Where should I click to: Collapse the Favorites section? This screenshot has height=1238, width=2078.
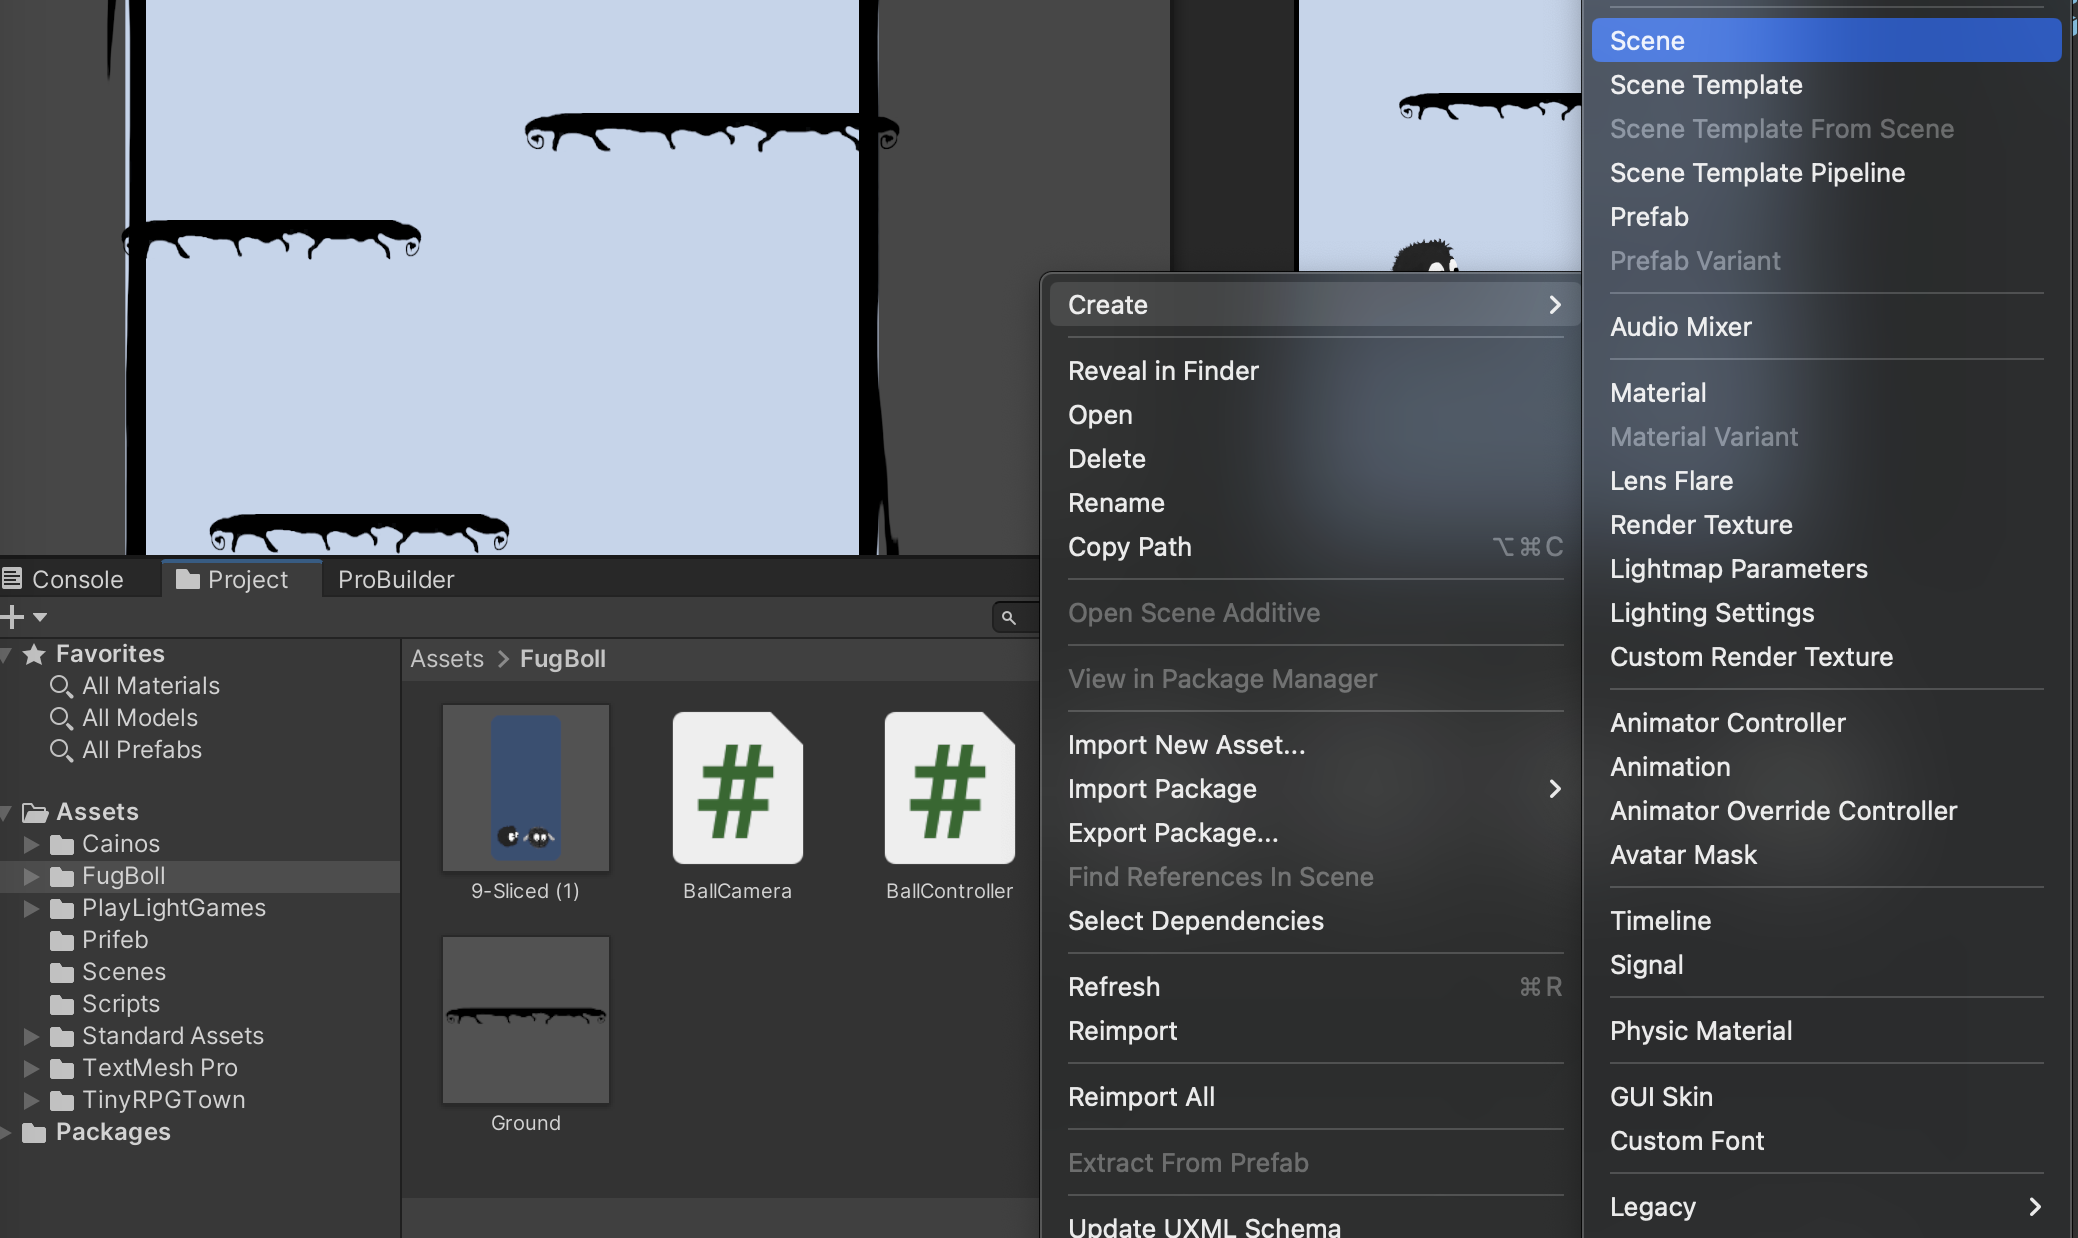tap(7, 655)
